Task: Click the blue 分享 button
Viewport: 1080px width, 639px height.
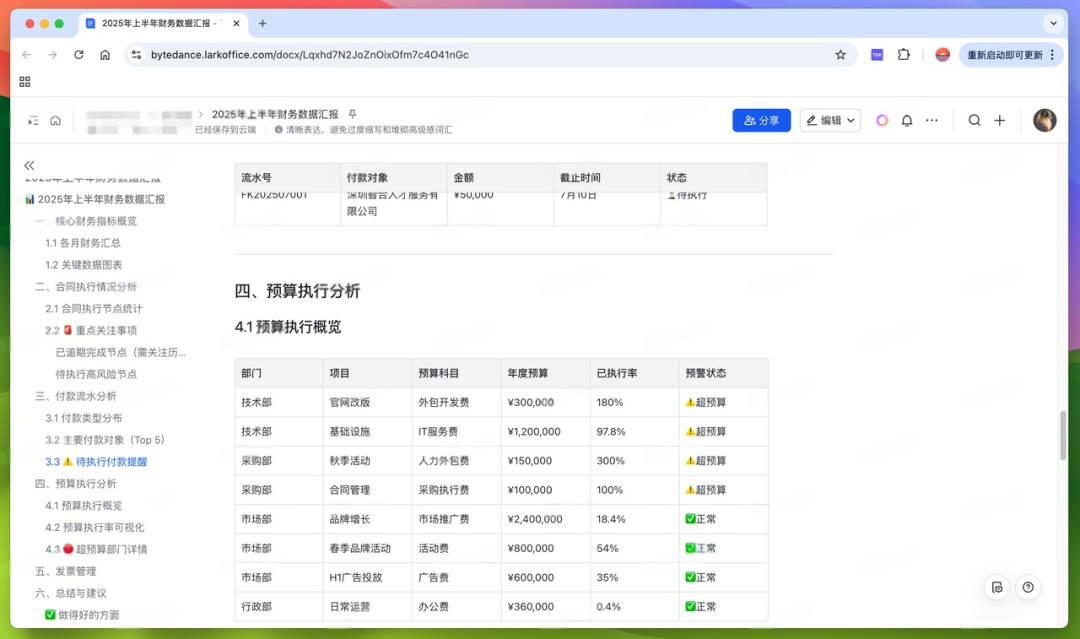Action: pos(761,121)
